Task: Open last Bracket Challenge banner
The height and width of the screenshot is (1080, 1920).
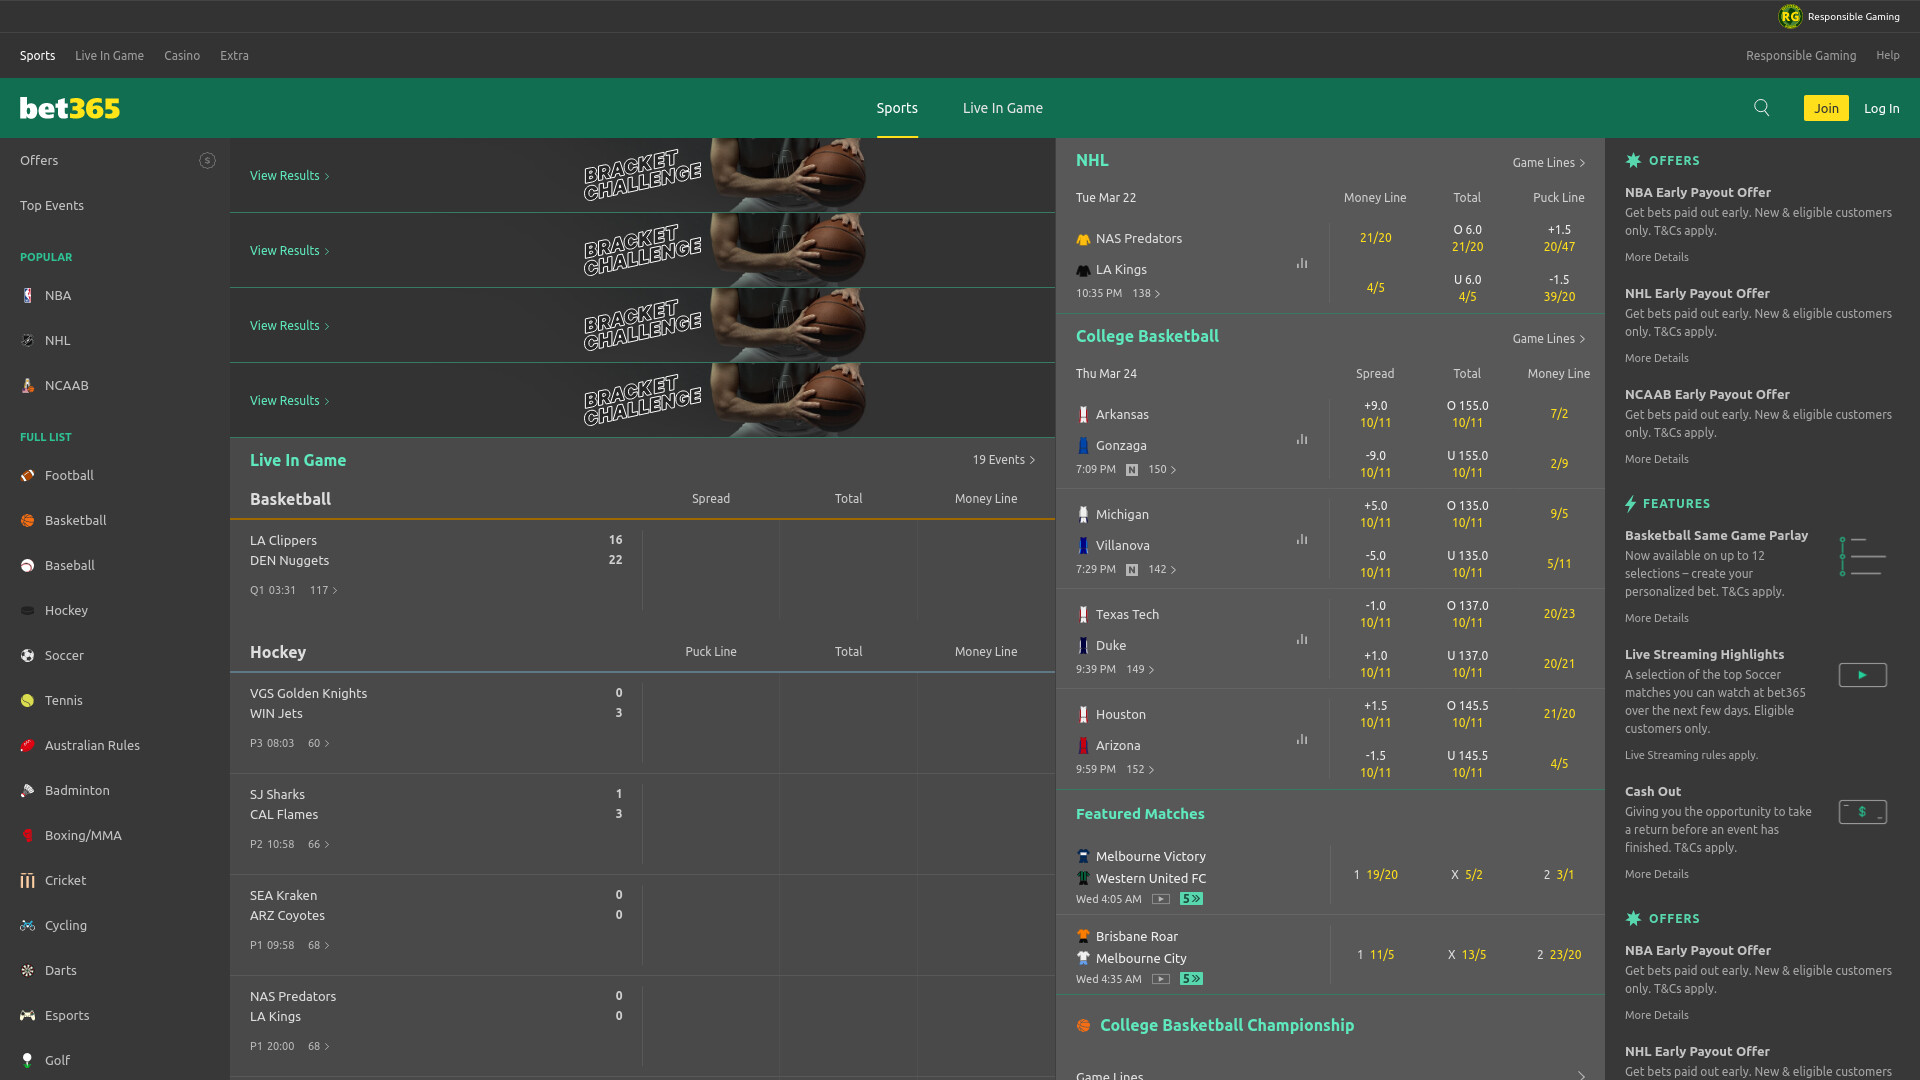Action: coord(642,400)
